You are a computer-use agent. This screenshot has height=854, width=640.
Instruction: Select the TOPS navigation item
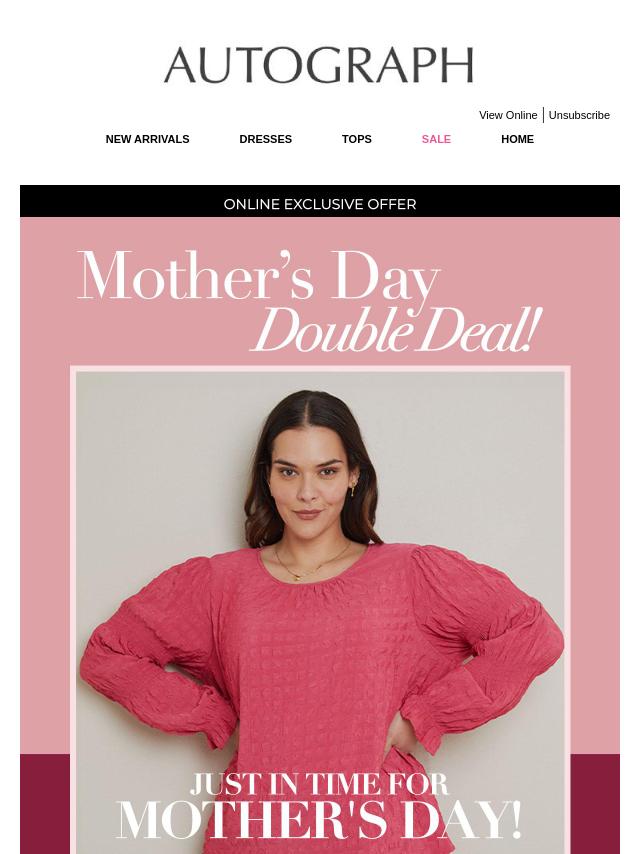coord(357,139)
